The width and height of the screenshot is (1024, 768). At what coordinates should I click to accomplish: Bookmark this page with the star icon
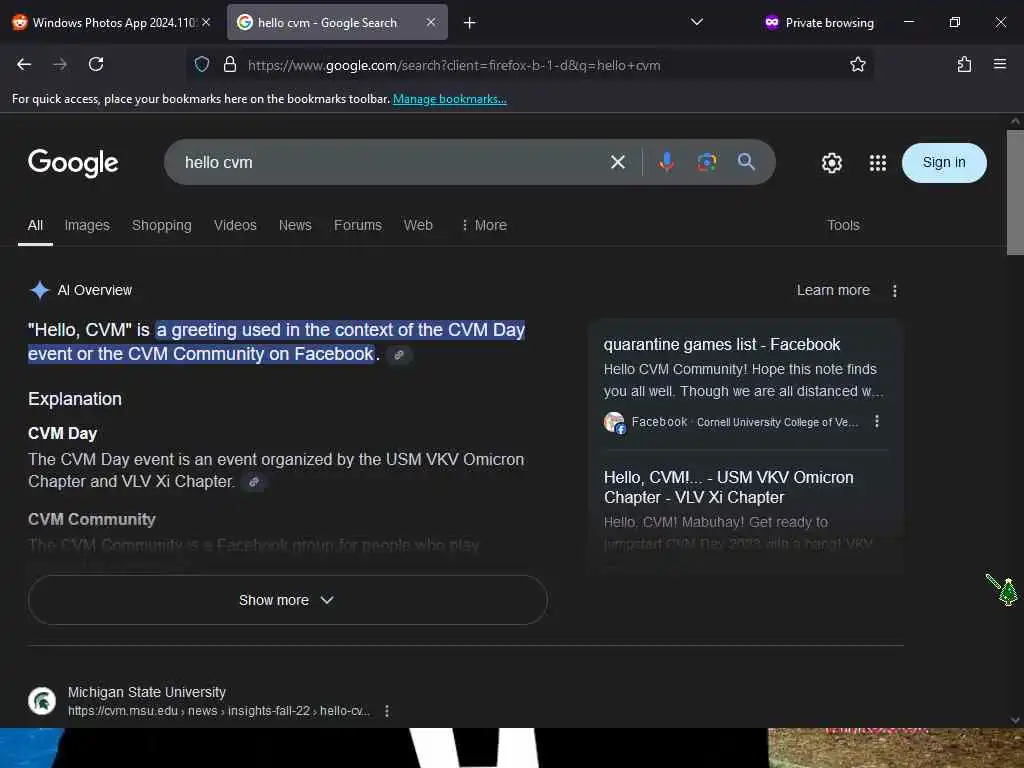pos(857,64)
